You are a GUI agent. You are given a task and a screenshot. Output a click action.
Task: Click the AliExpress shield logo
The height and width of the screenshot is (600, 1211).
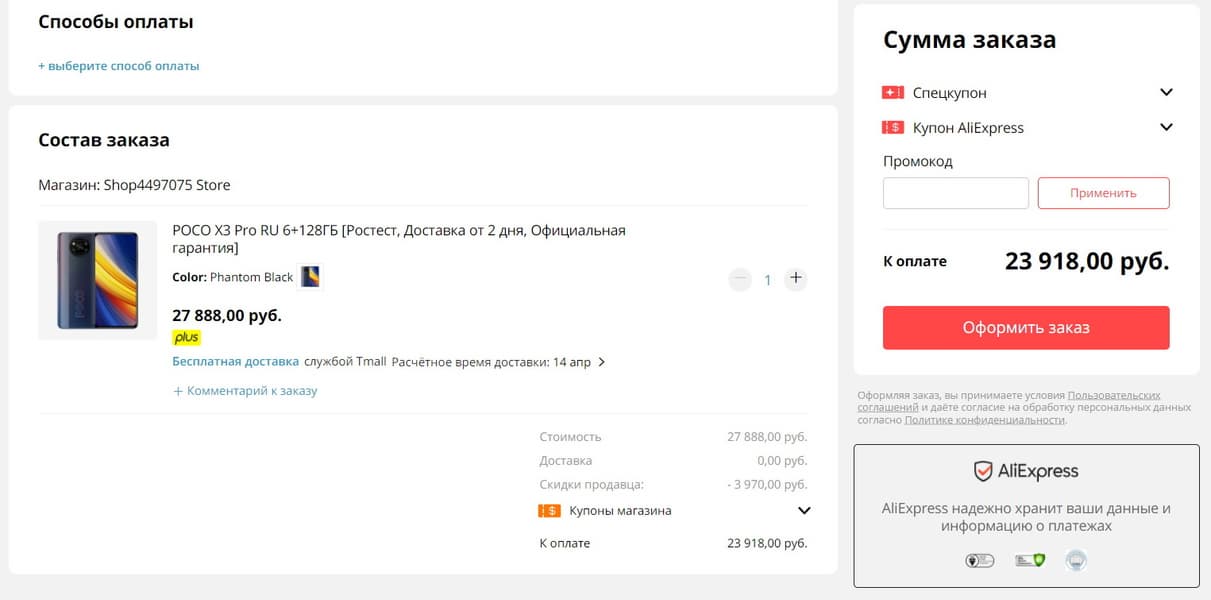983,471
